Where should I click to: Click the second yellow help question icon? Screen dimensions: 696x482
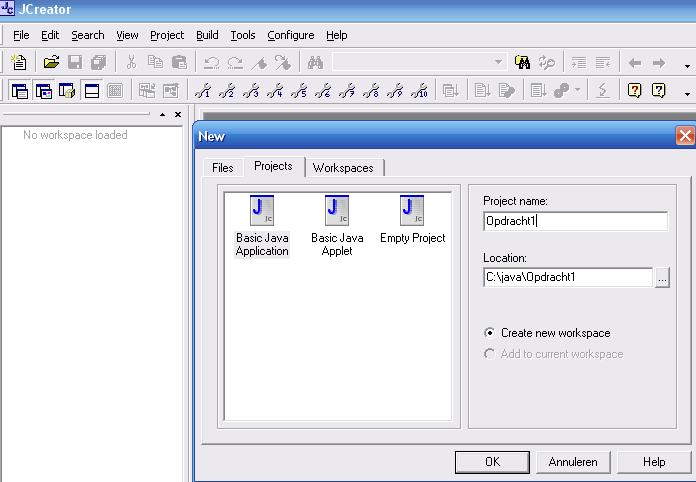pyautogui.click(x=658, y=91)
